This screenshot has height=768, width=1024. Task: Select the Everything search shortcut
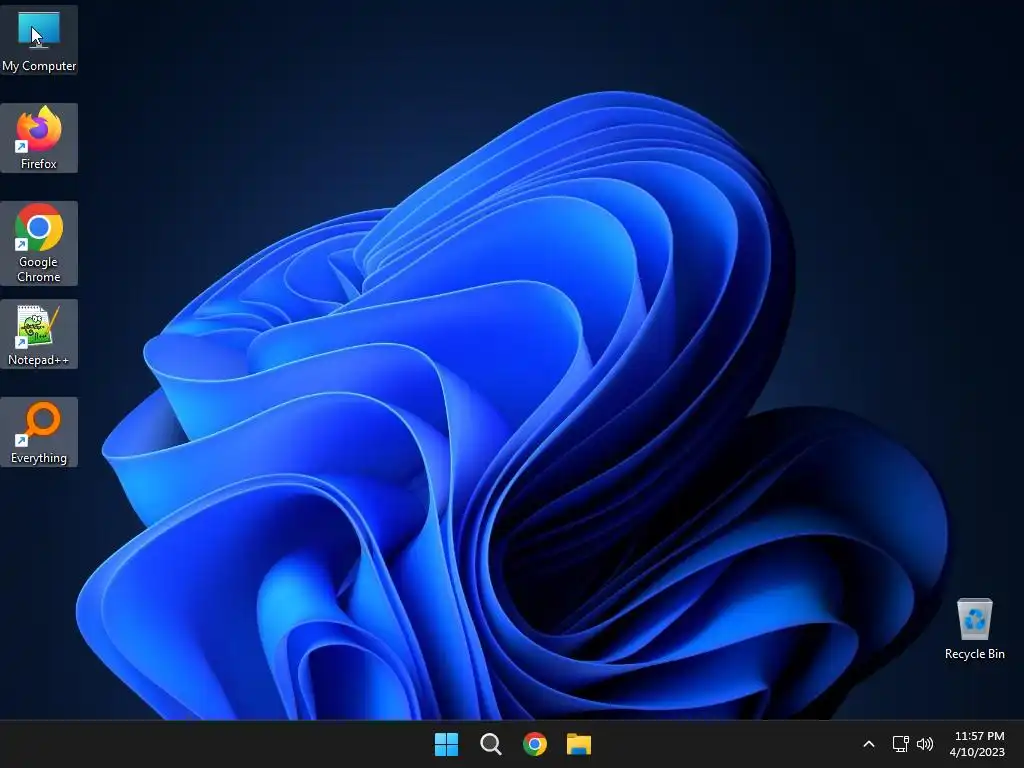pyautogui.click(x=39, y=432)
